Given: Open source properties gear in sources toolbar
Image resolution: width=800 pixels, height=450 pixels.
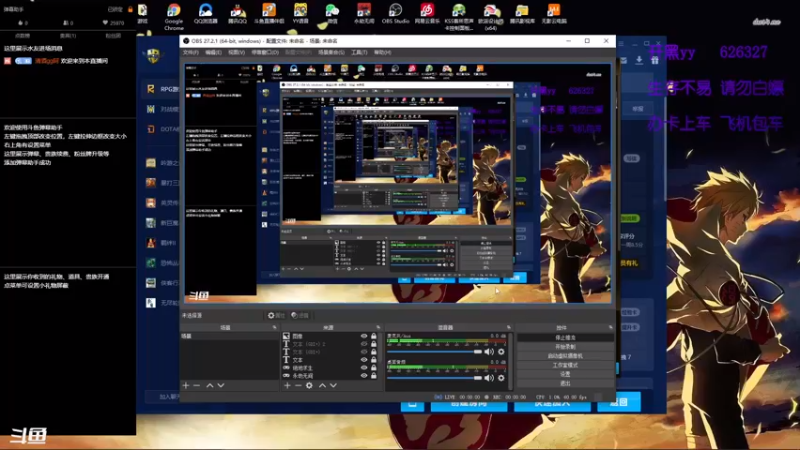Looking at the screenshot, I should click(309, 386).
